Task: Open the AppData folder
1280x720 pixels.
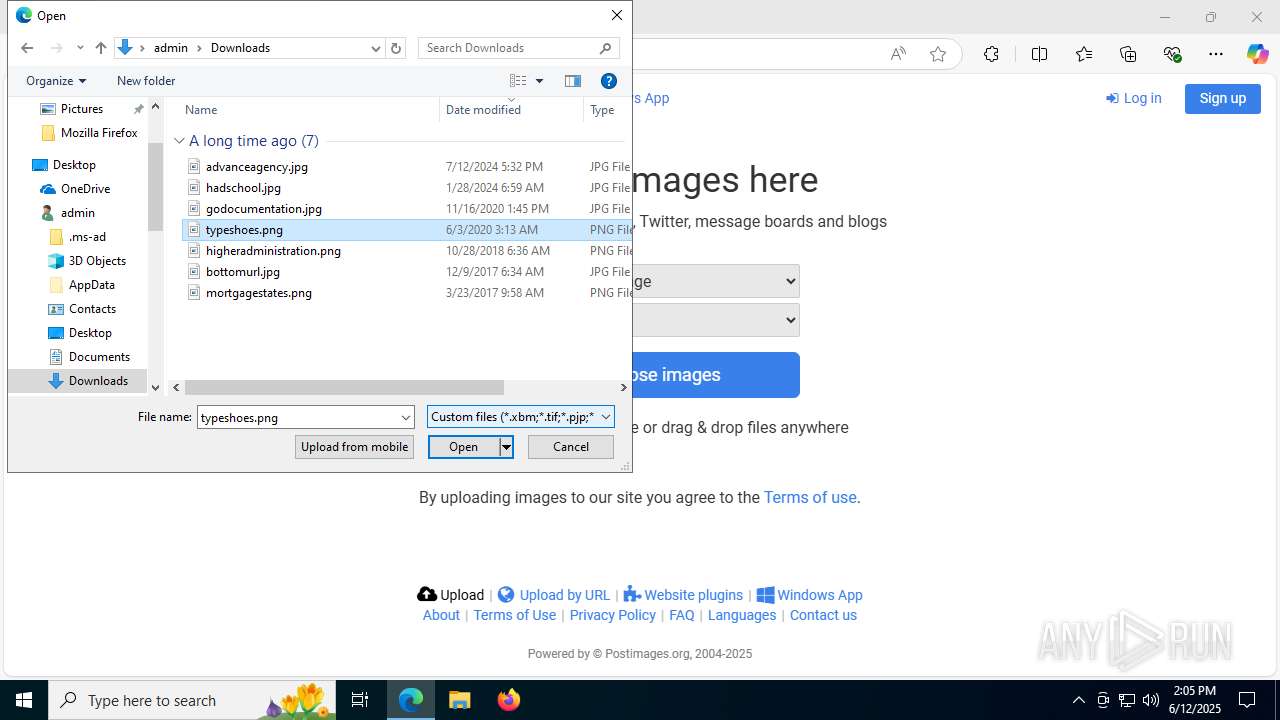Action: tap(91, 285)
